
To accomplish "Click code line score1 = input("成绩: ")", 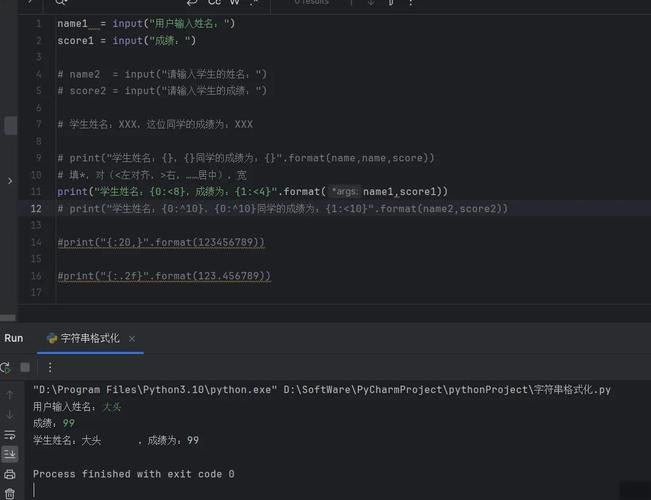I will tap(127, 41).
